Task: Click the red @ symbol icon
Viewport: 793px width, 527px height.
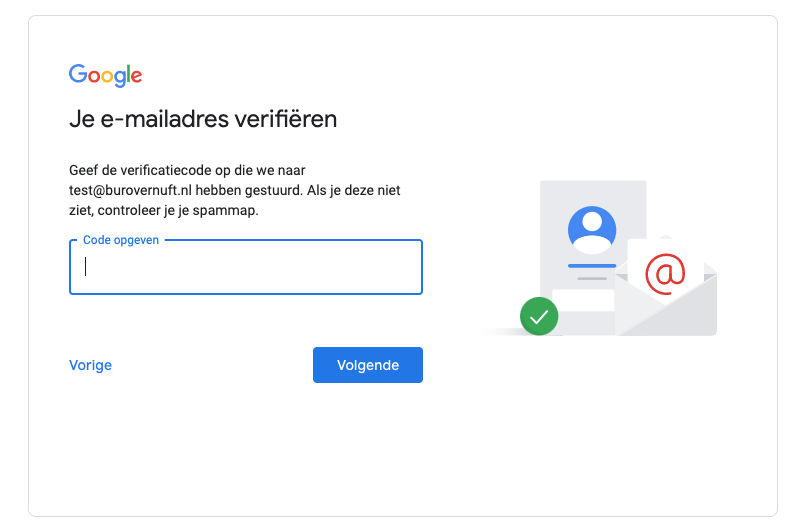Action: (664, 272)
